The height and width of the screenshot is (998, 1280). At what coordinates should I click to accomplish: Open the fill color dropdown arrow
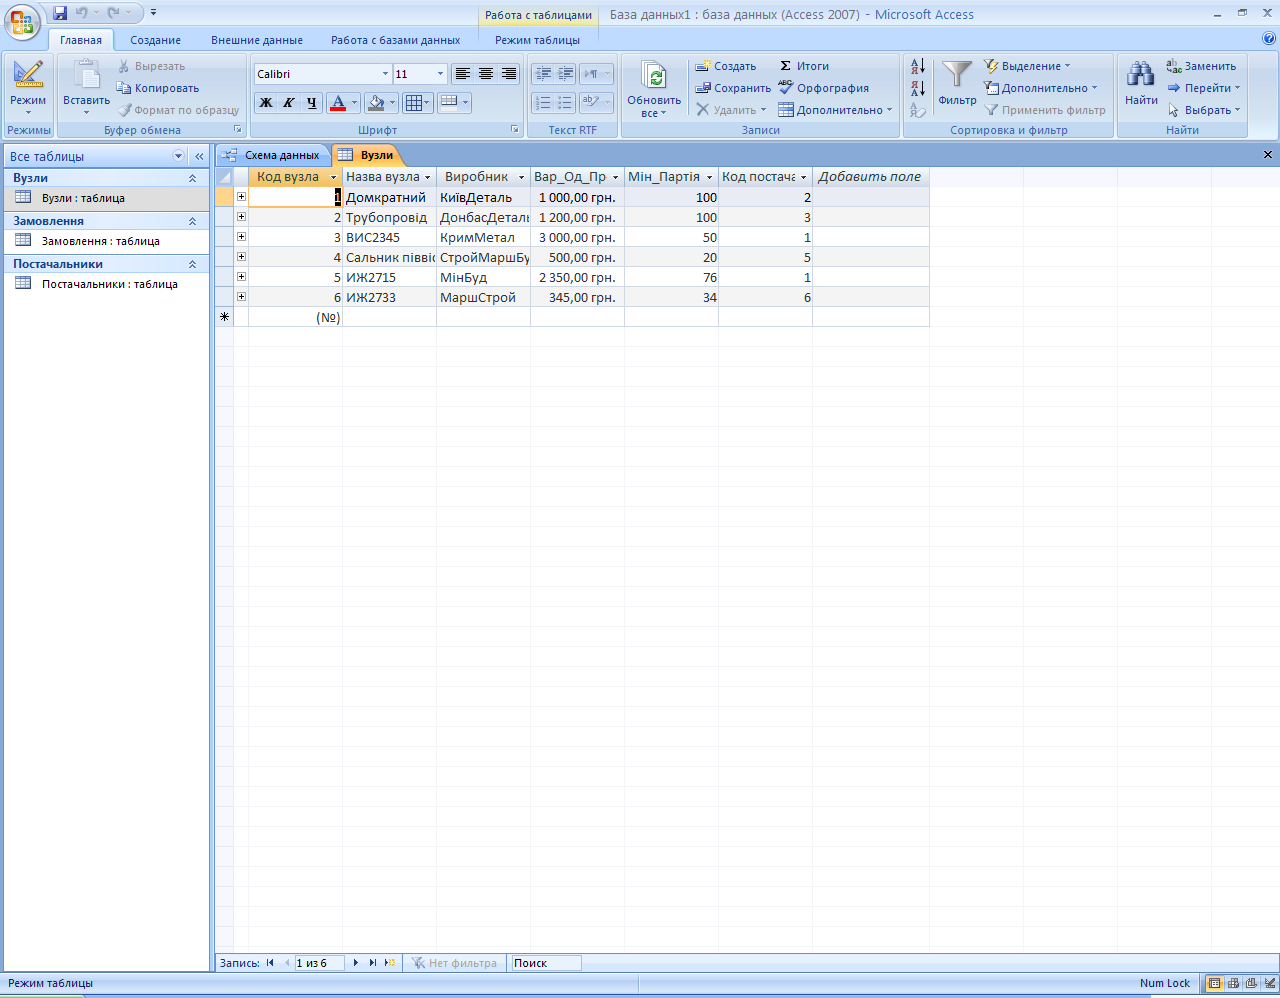pyautogui.click(x=392, y=102)
